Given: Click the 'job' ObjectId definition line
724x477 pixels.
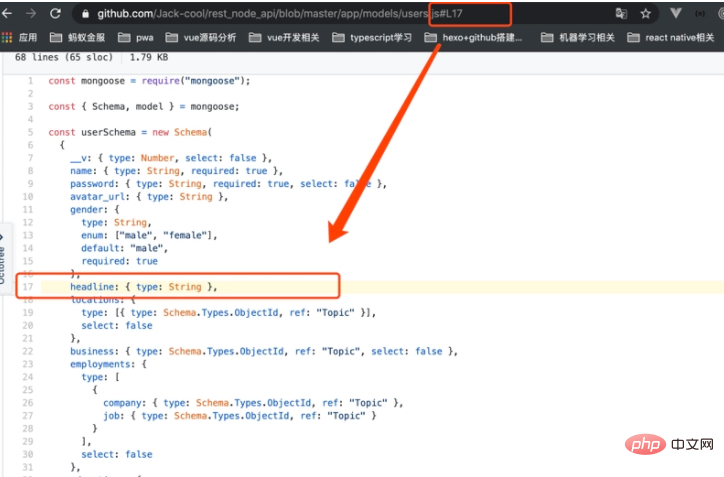Looking at the screenshot, I should (240, 416).
